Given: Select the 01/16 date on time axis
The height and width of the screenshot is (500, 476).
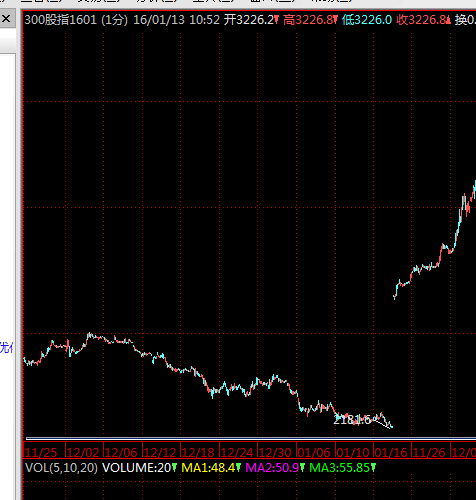Looking at the screenshot, I should 391,452.
